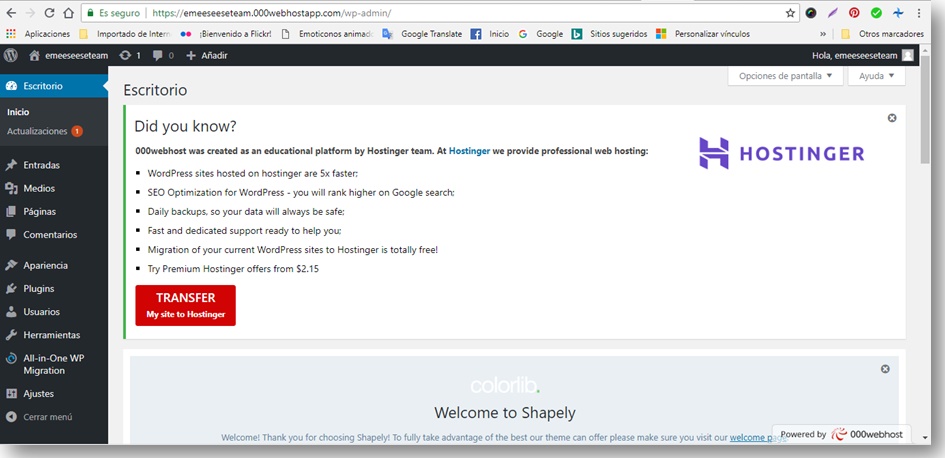The width and height of the screenshot is (945, 458).
Task: Click the WordPress logo in admin bar
Action: click(x=11, y=55)
